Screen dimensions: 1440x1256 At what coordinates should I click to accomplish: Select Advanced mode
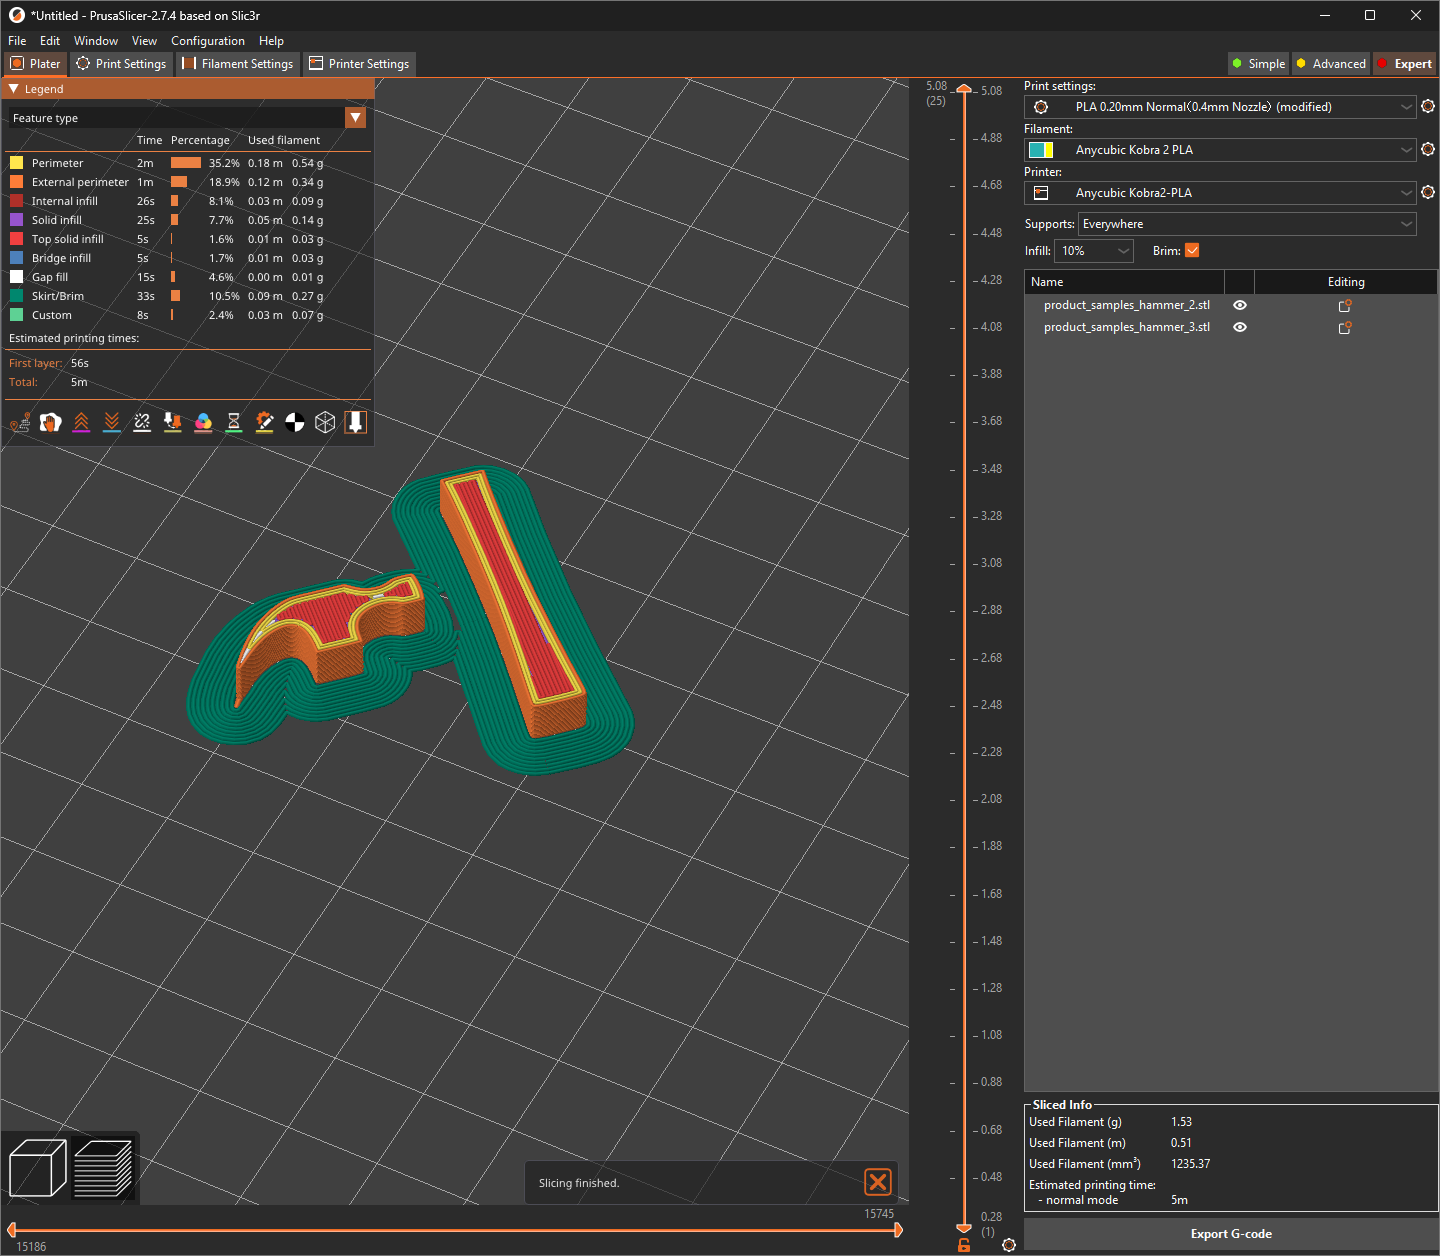tap(1331, 64)
